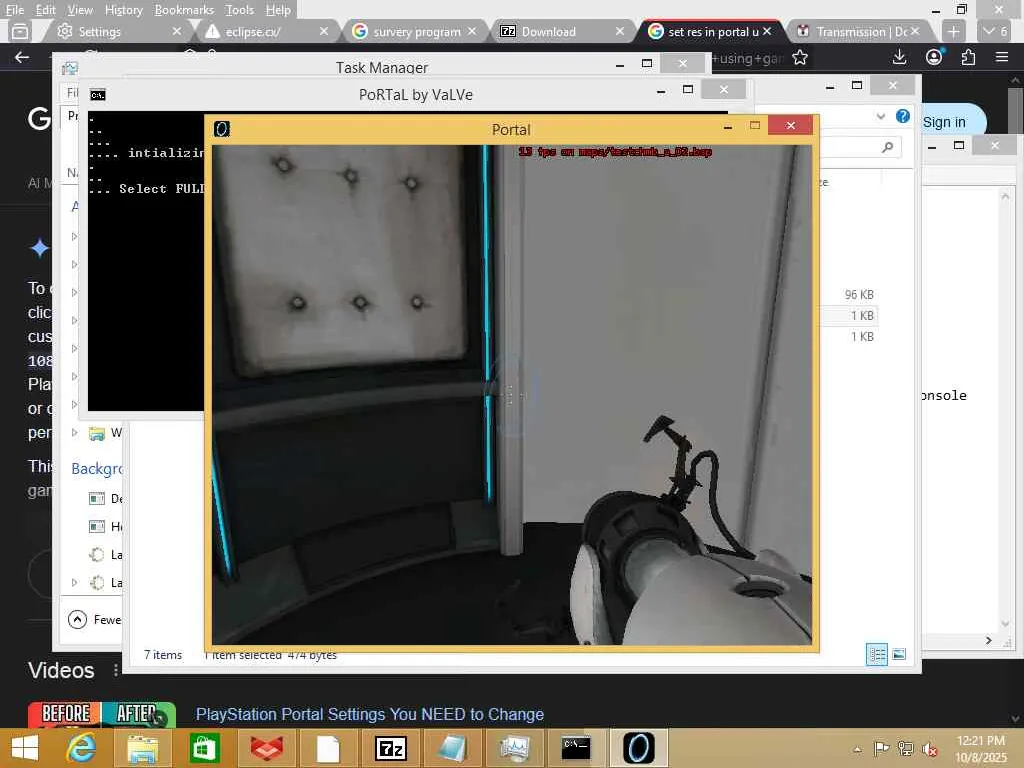Open the notebook app taskbar icon
The height and width of the screenshot is (768, 1024).
tap(452, 748)
